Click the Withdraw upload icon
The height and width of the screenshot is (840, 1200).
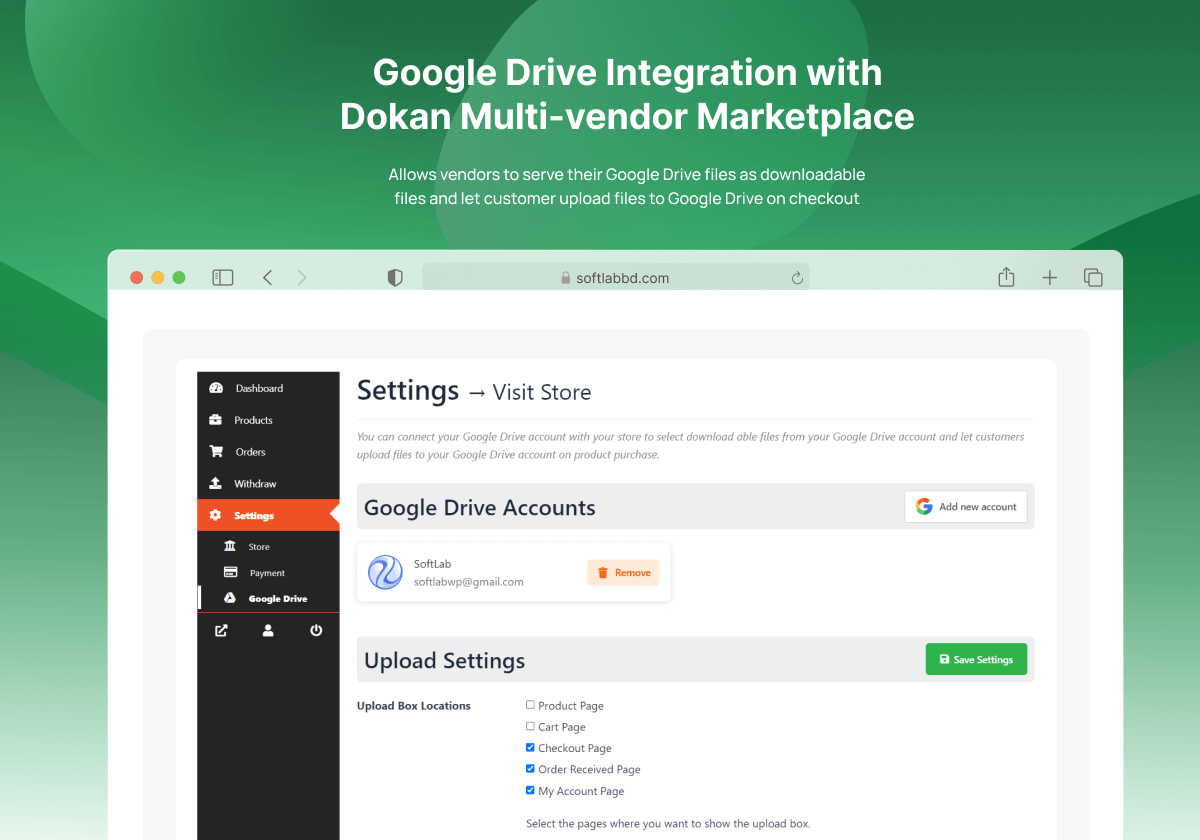pos(215,483)
